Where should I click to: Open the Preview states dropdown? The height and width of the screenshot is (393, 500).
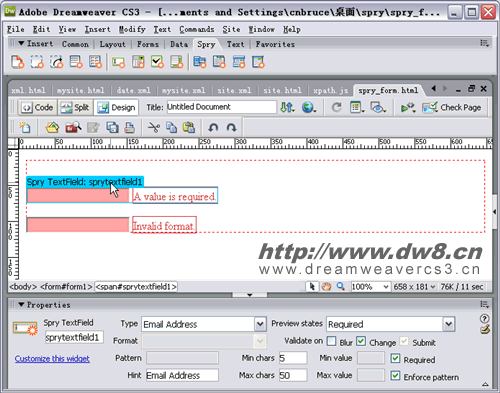tap(449, 324)
